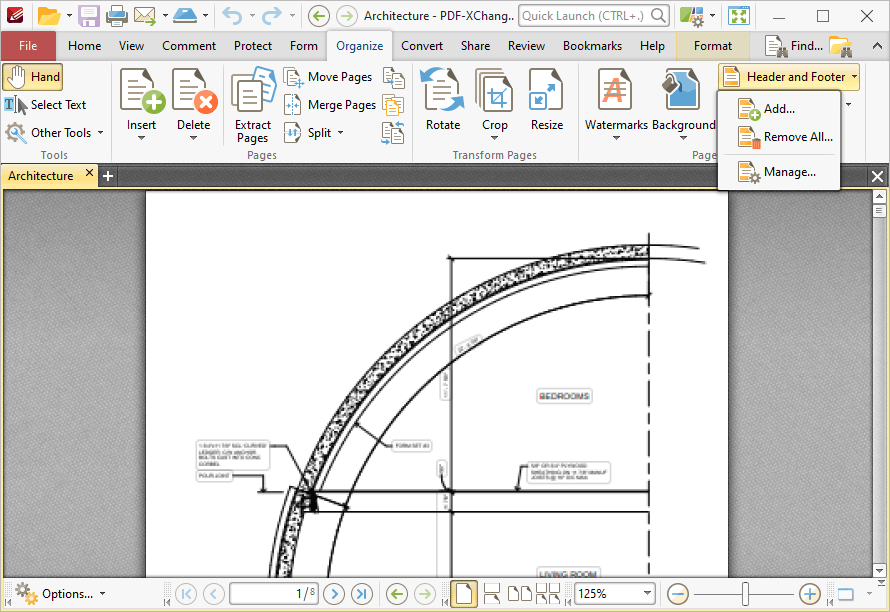Viewport: 890px width, 612px height.
Task: Toggle the full screen mode icon
Action: pos(738,16)
